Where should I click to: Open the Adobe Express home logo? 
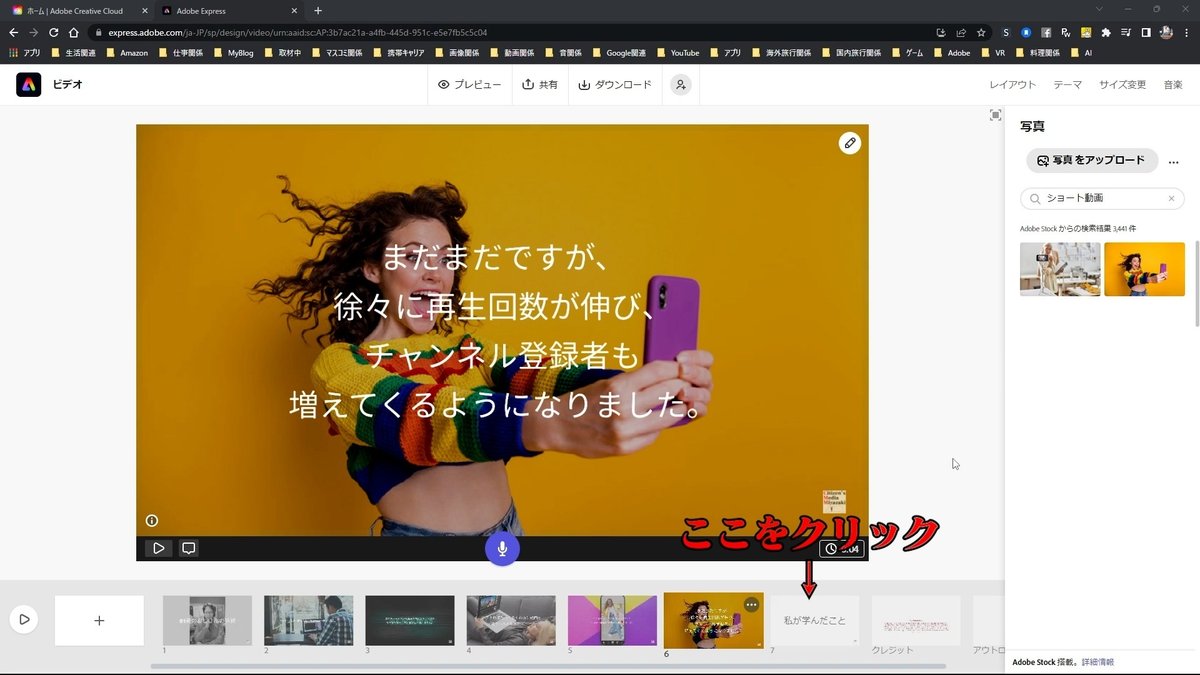[x=28, y=85]
